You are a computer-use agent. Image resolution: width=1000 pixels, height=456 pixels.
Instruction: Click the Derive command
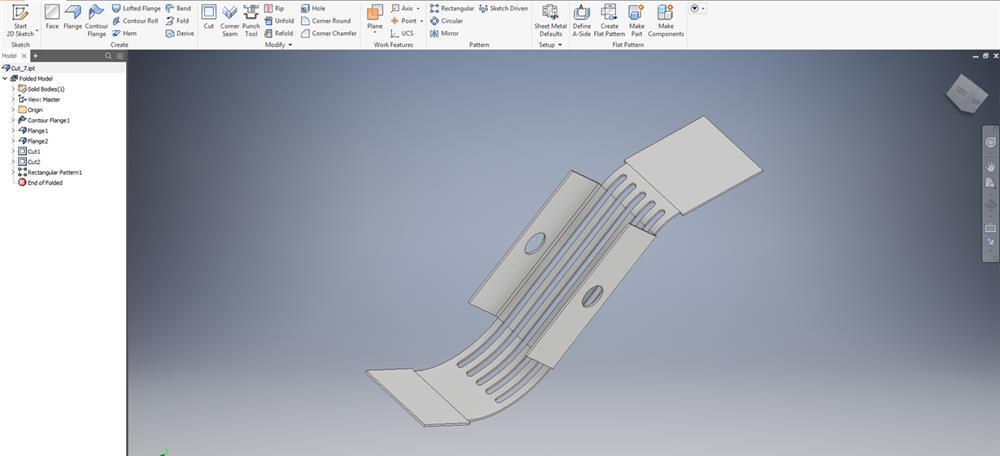[180, 33]
